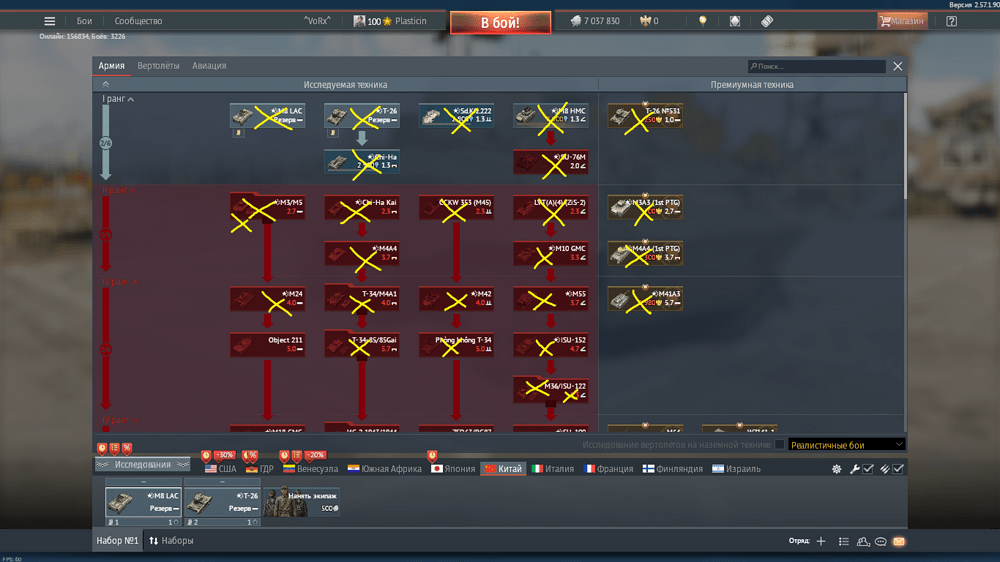Switch to the Вертолёты tab
This screenshot has width=1000, height=562.
(x=158, y=66)
